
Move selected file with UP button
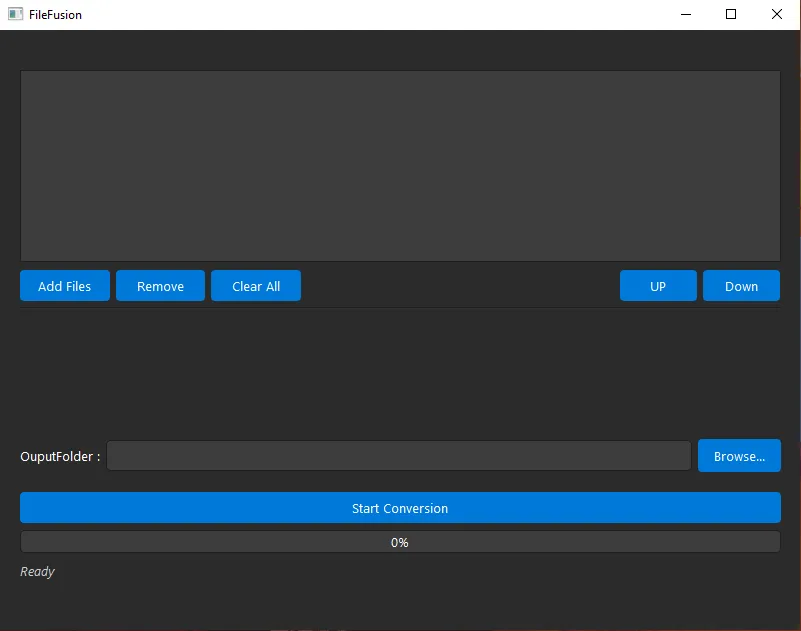658,286
